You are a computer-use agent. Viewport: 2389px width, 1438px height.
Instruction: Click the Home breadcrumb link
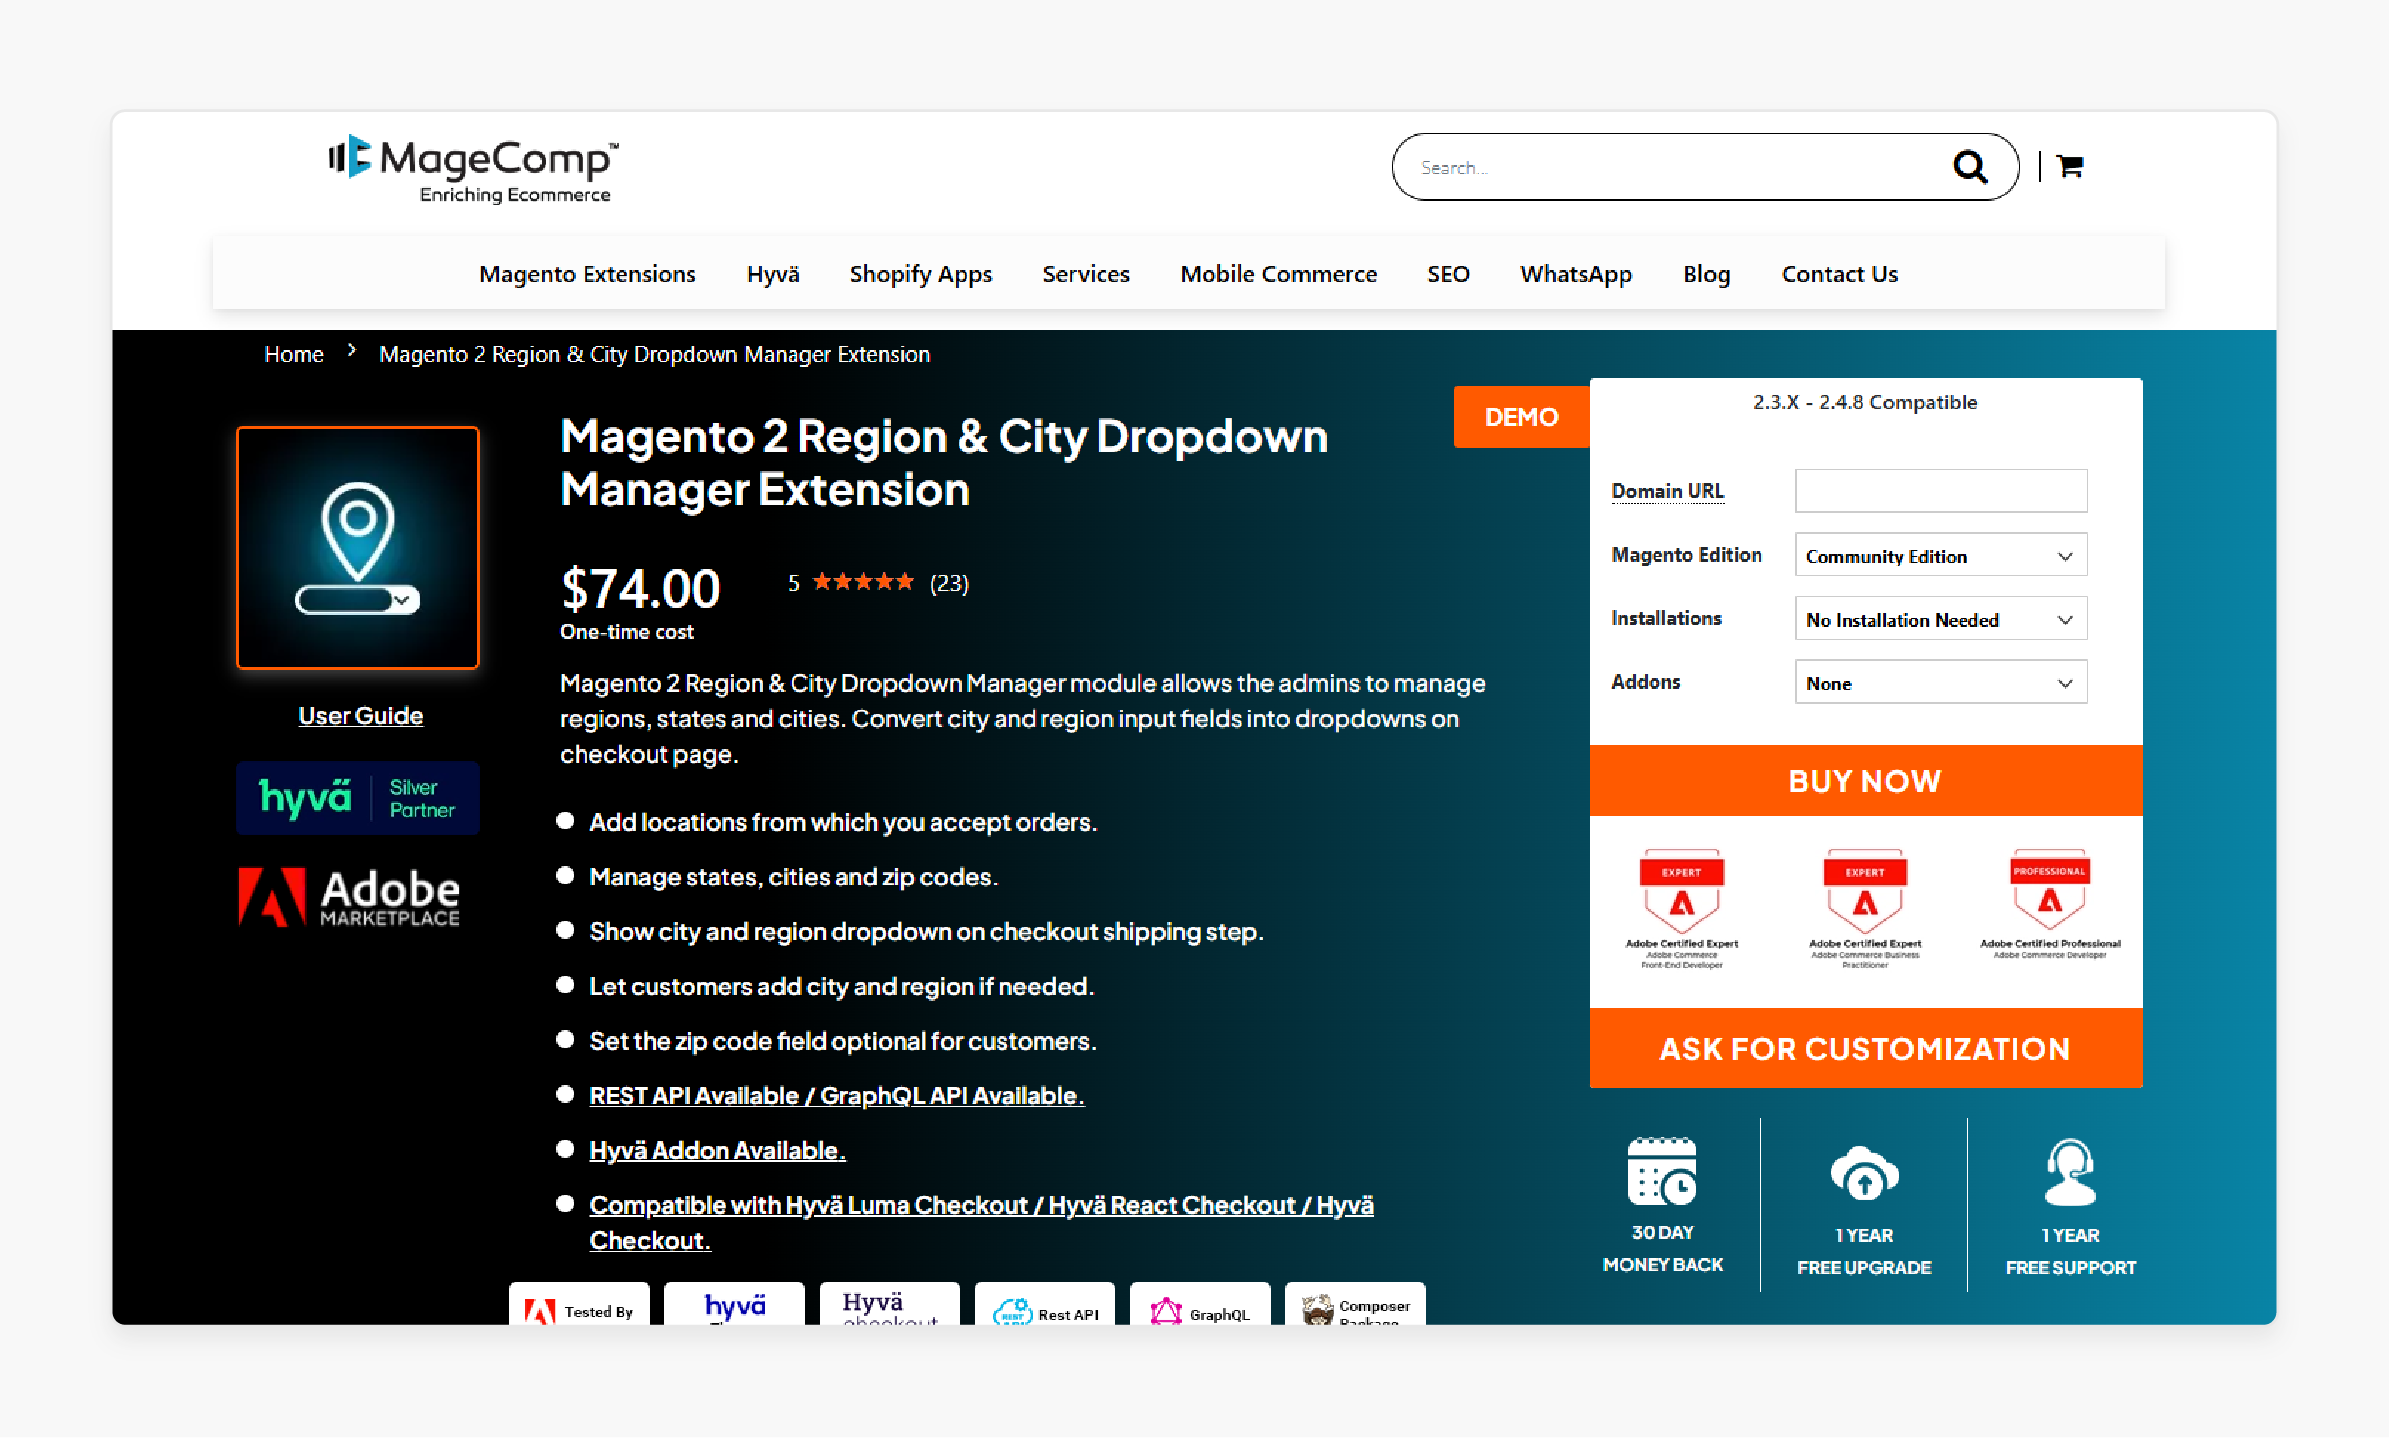tap(294, 354)
